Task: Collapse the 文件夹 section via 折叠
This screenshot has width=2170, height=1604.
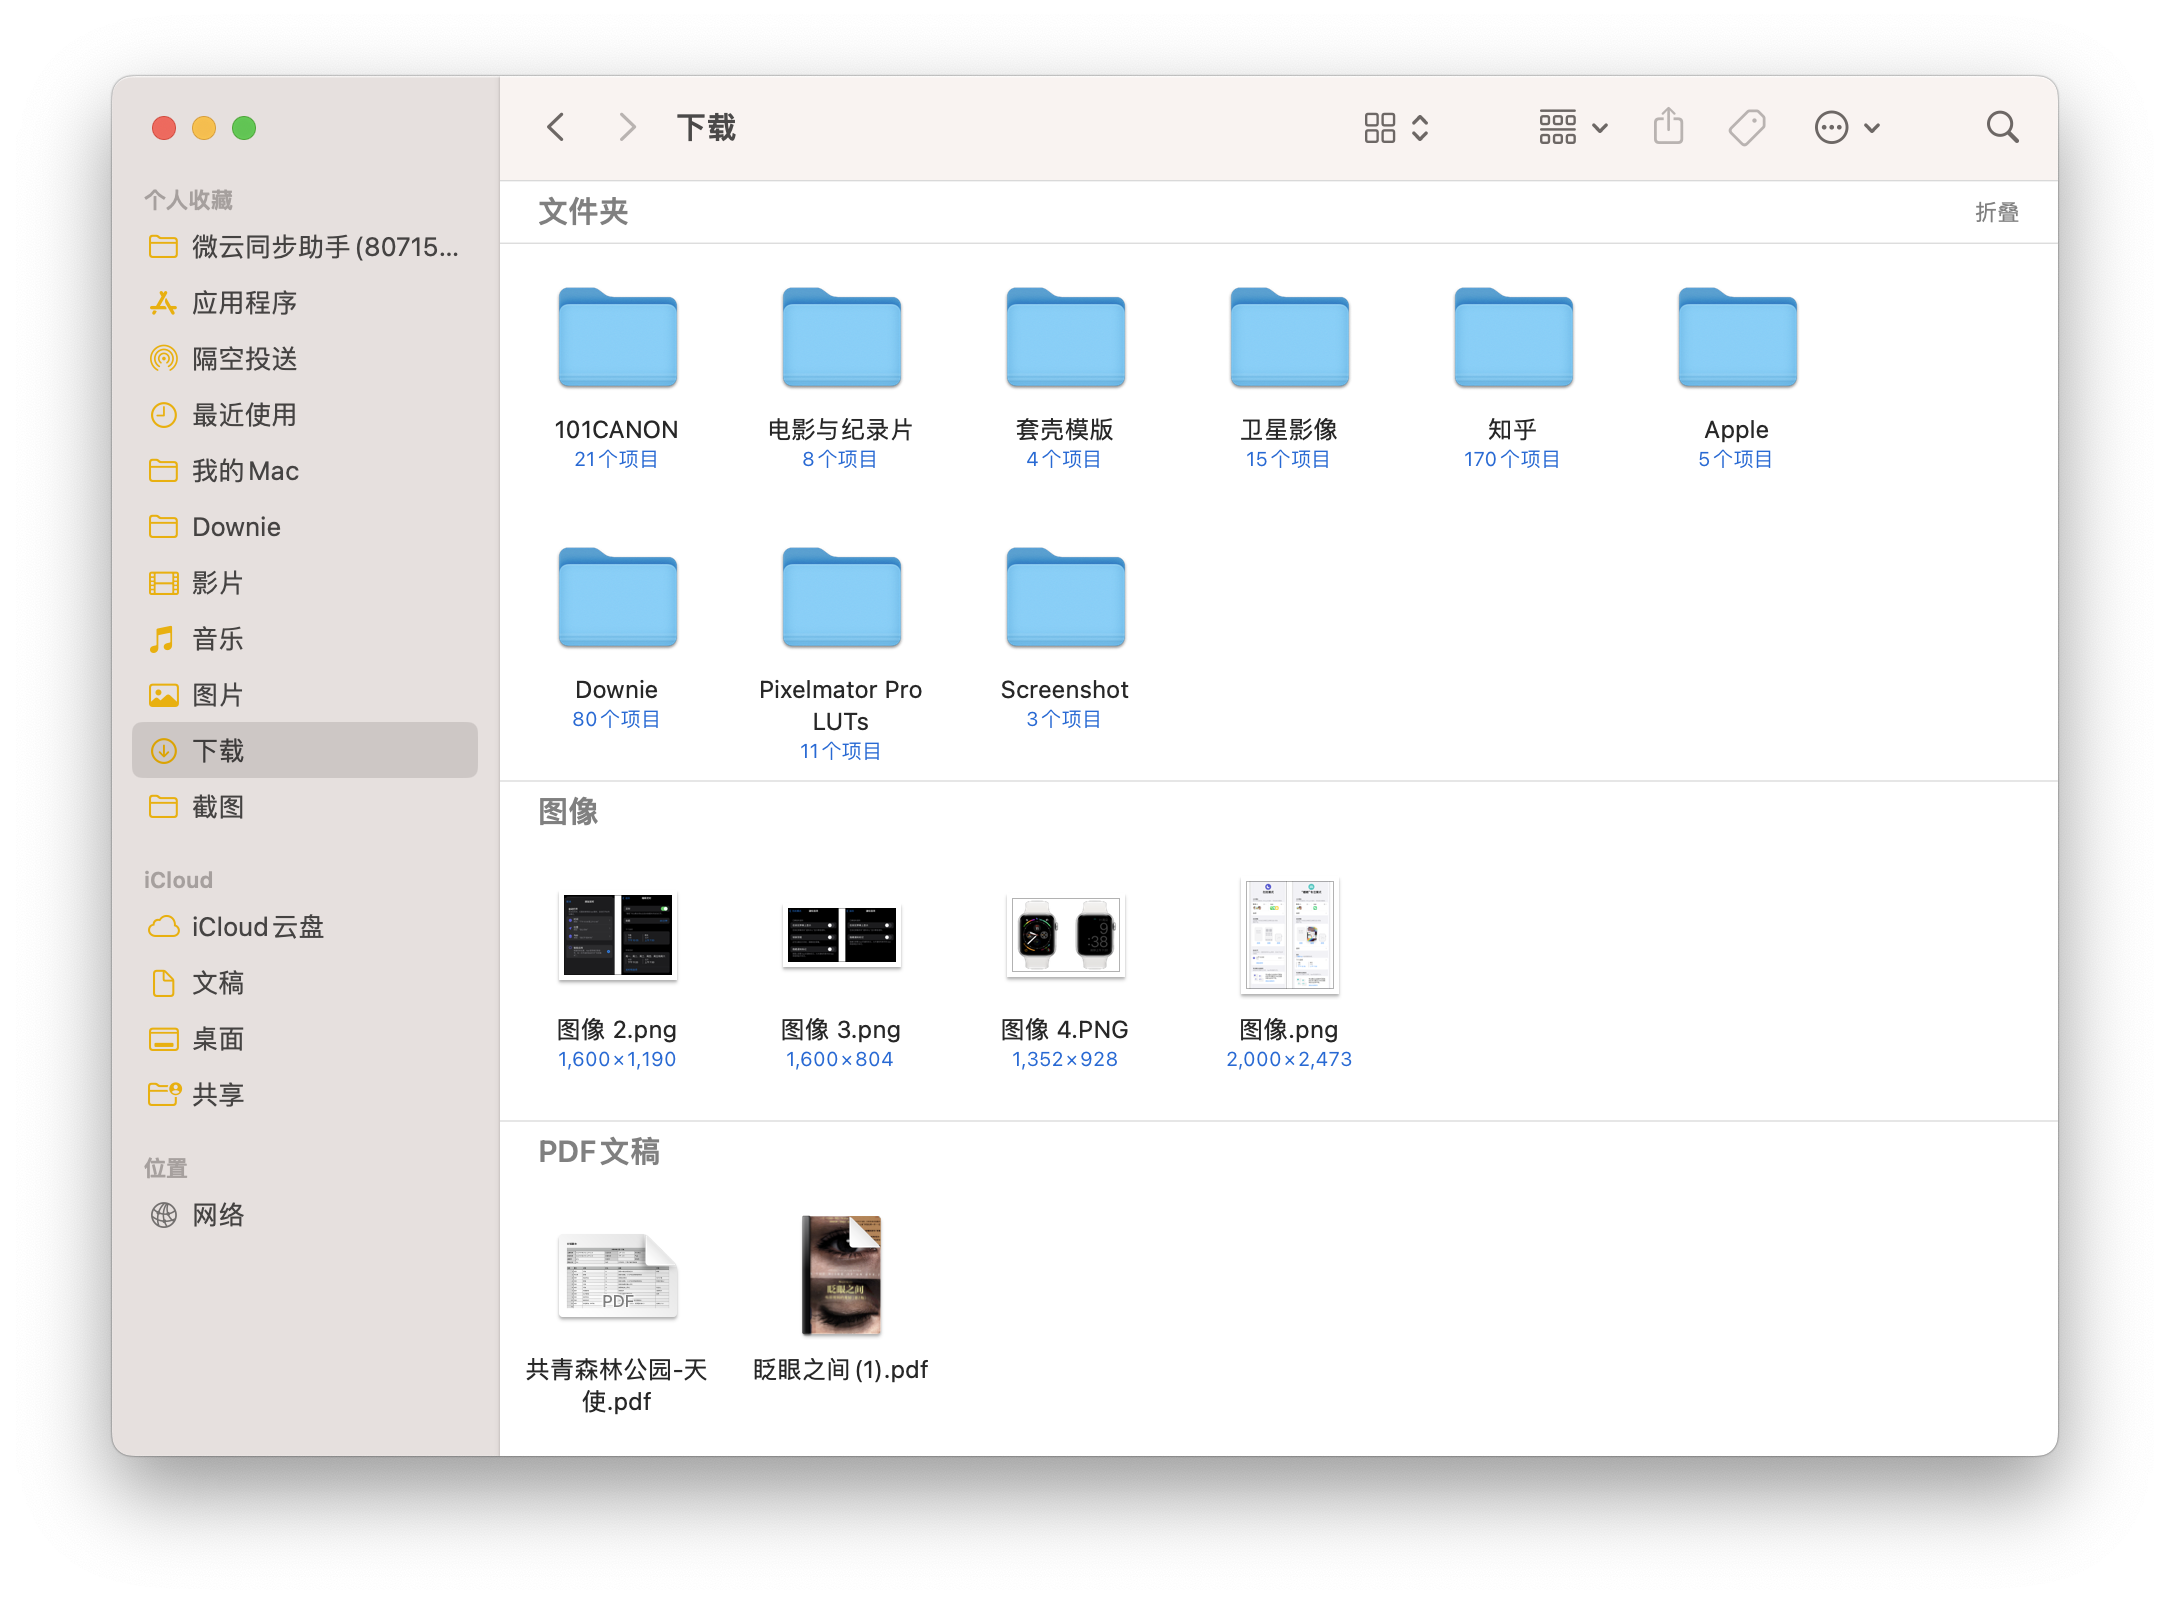Action: pos(1997,212)
